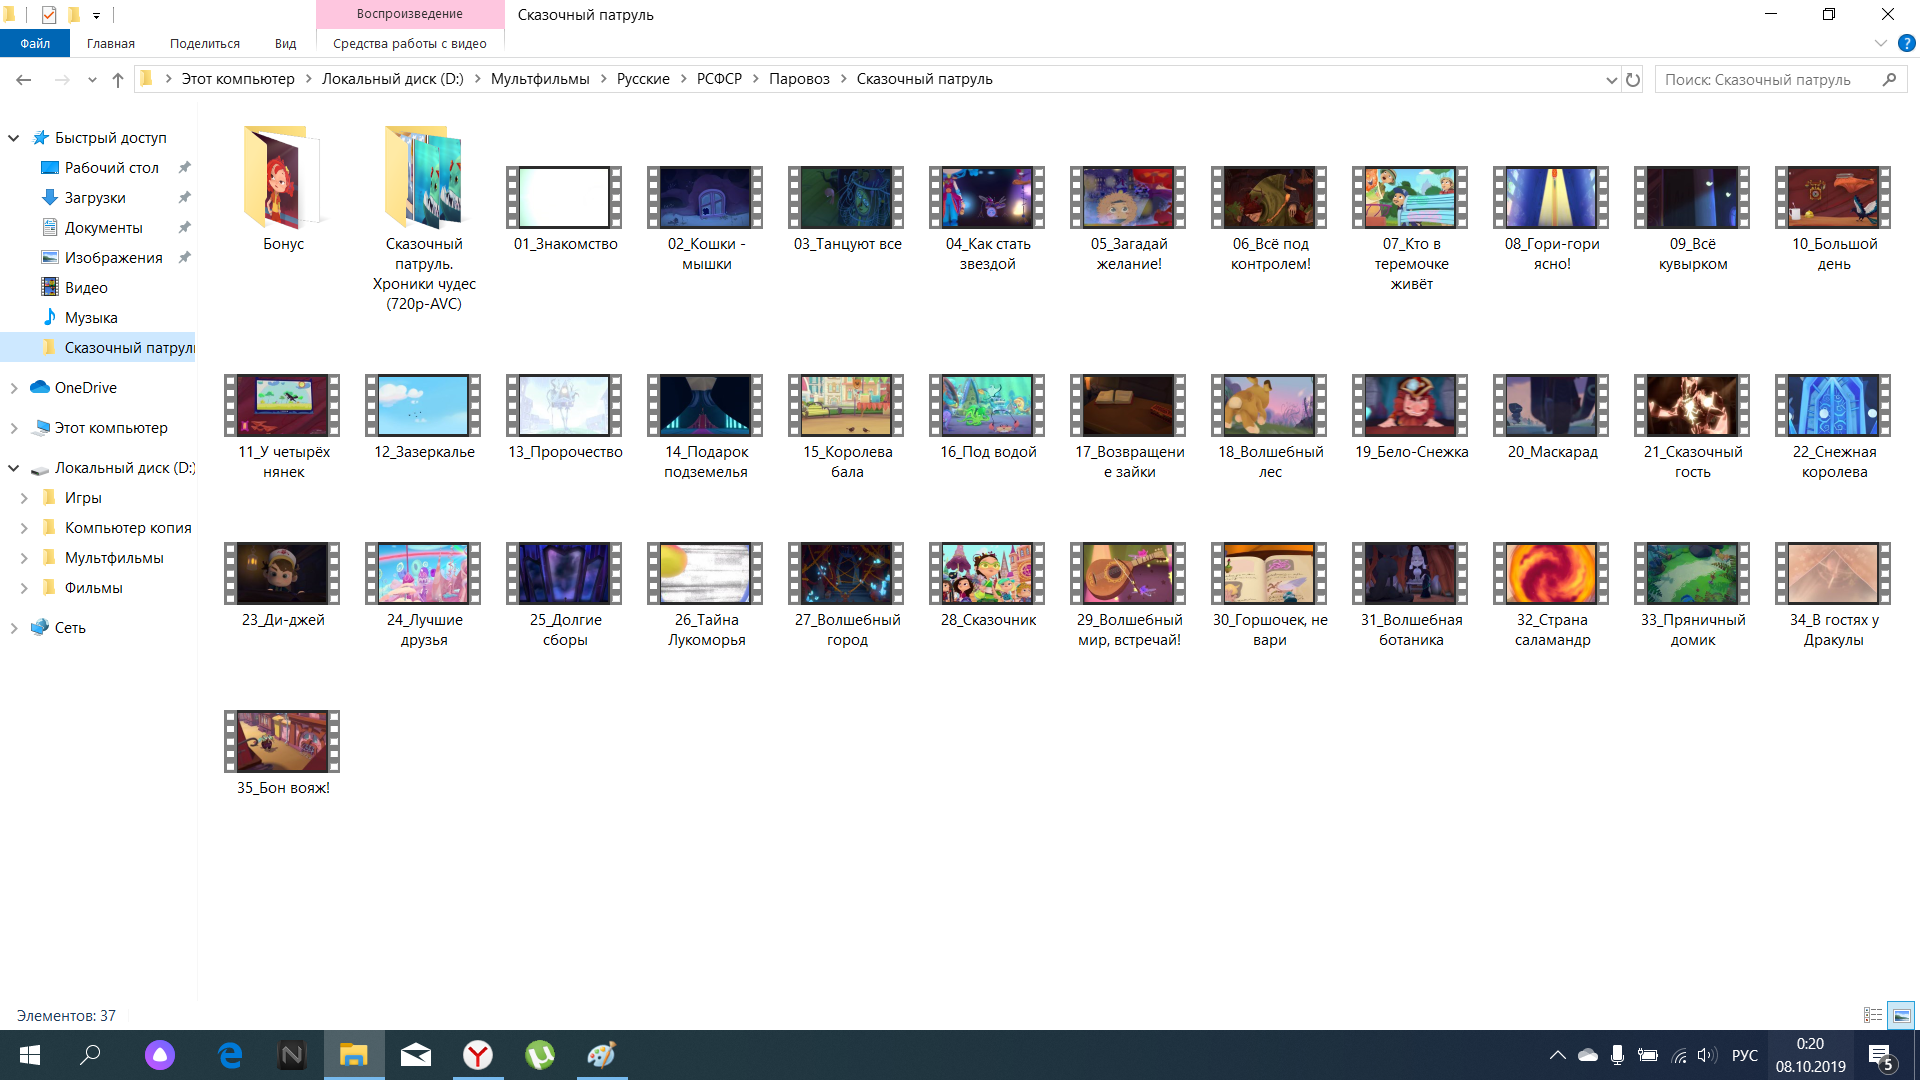
Task: Open Alice assistant purple icon
Action: click(160, 1055)
